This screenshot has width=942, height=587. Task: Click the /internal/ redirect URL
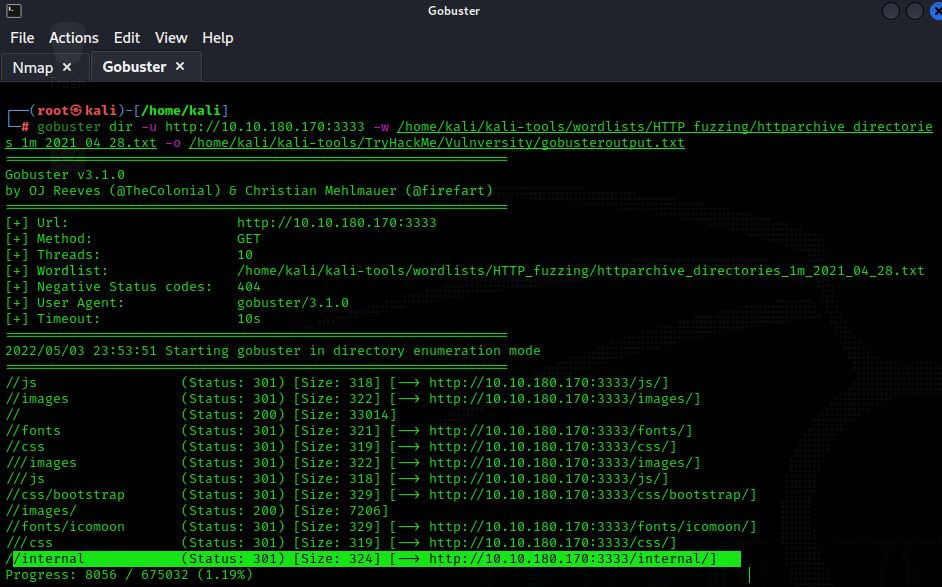pos(568,559)
